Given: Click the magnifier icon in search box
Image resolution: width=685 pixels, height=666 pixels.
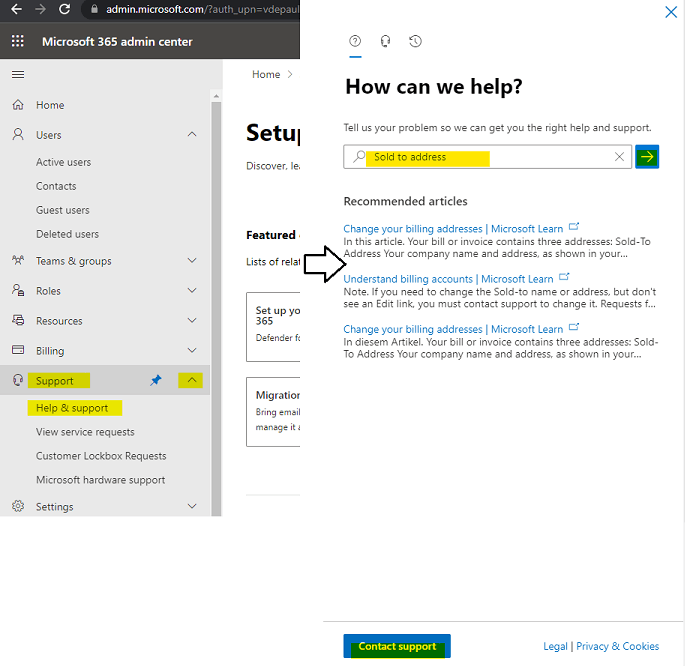Looking at the screenshot, I should (x=359, y=156).
